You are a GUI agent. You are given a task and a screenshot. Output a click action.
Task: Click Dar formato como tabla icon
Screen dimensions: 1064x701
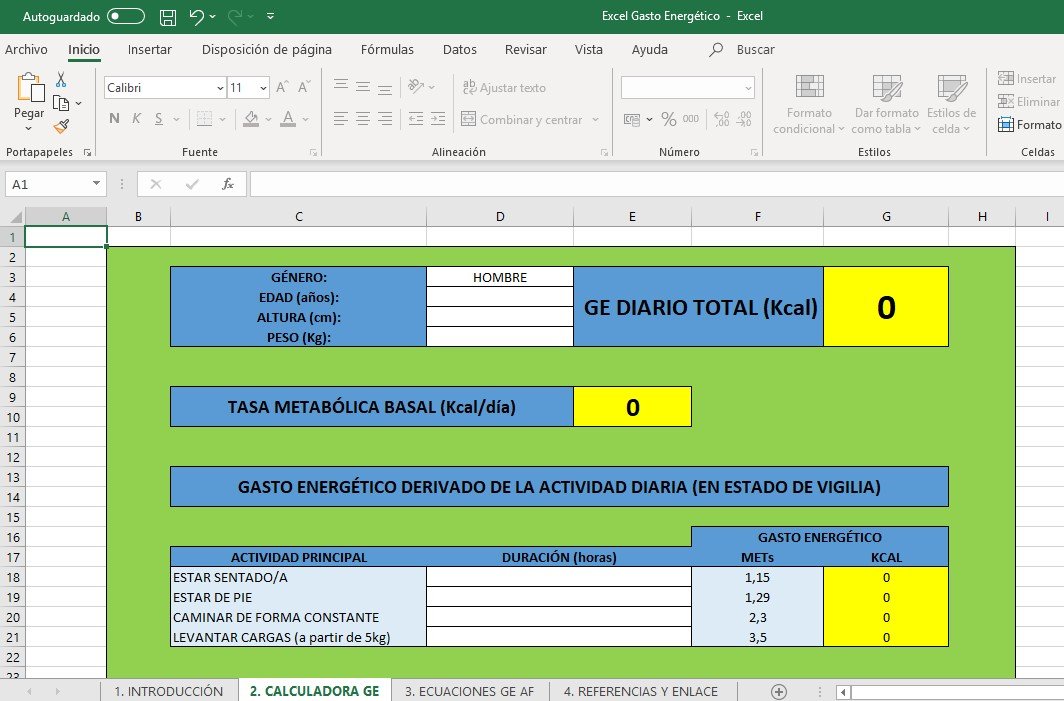click(x=887, y=87)
